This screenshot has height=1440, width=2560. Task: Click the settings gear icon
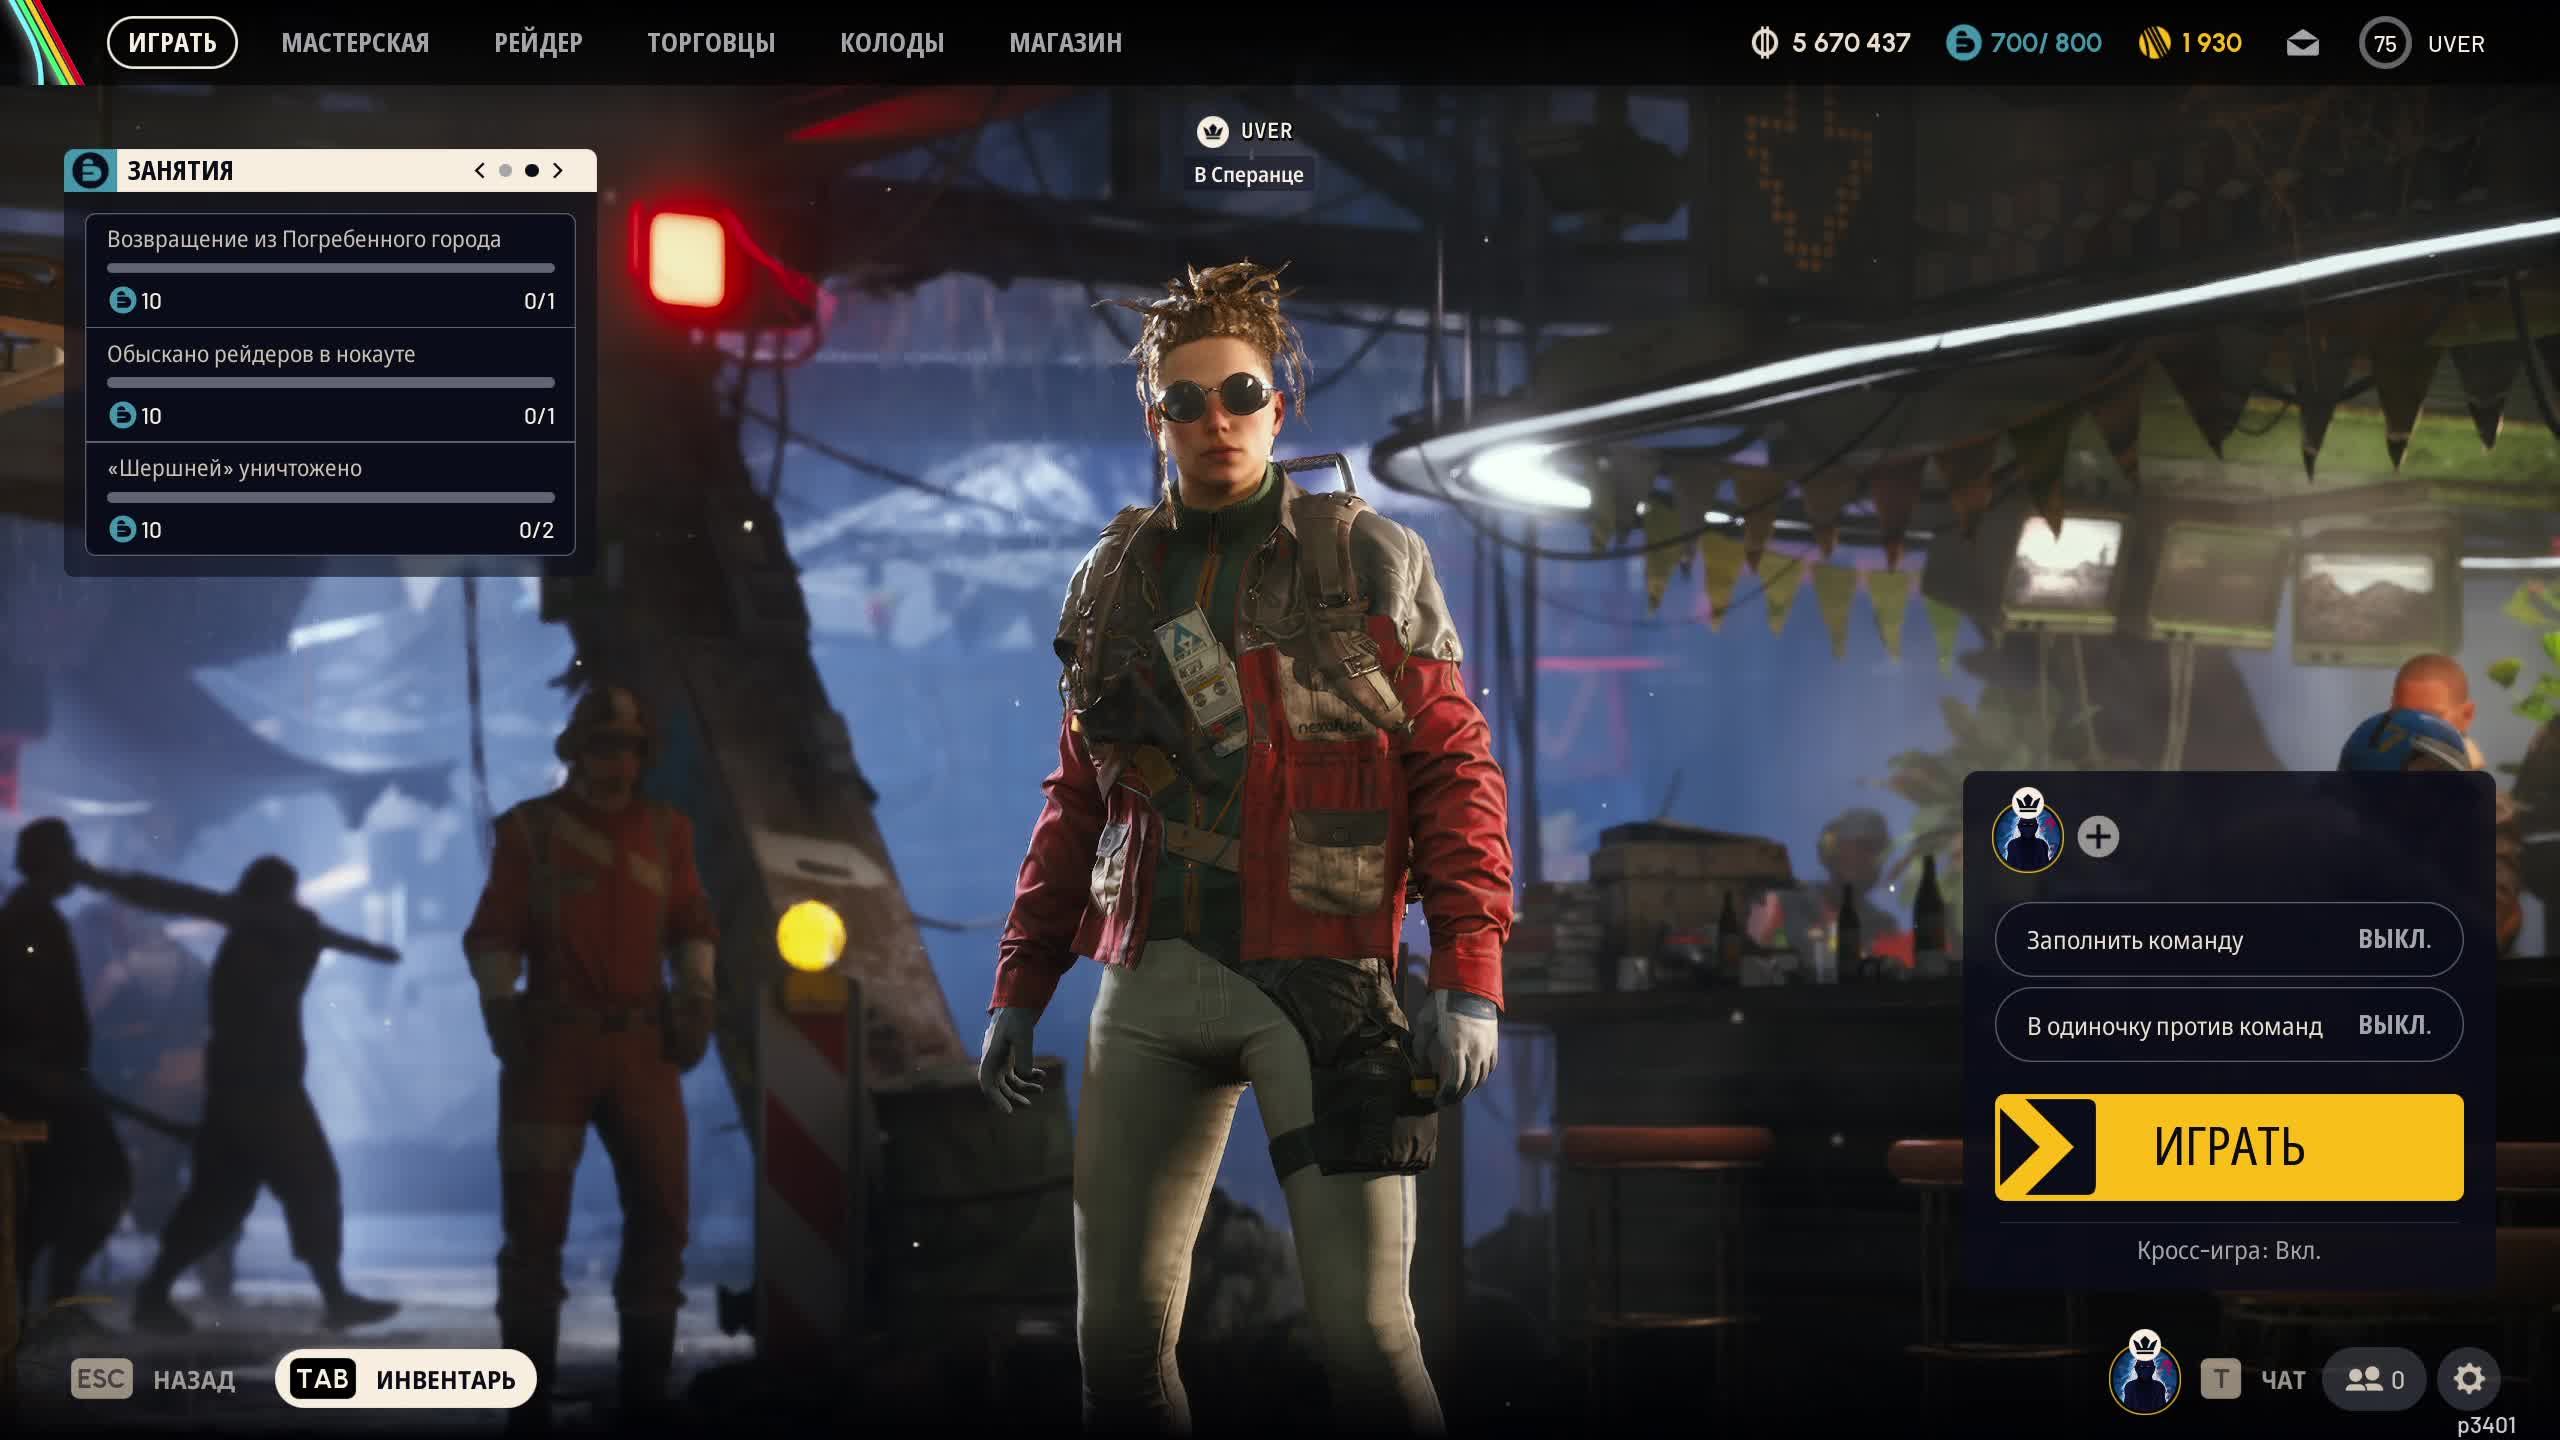(x=2468, y=1379)
